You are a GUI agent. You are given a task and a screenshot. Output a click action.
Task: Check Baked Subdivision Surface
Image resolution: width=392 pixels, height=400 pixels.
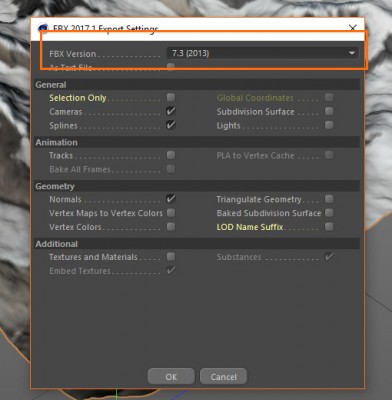pyautogui.click(x=329, y=213)
